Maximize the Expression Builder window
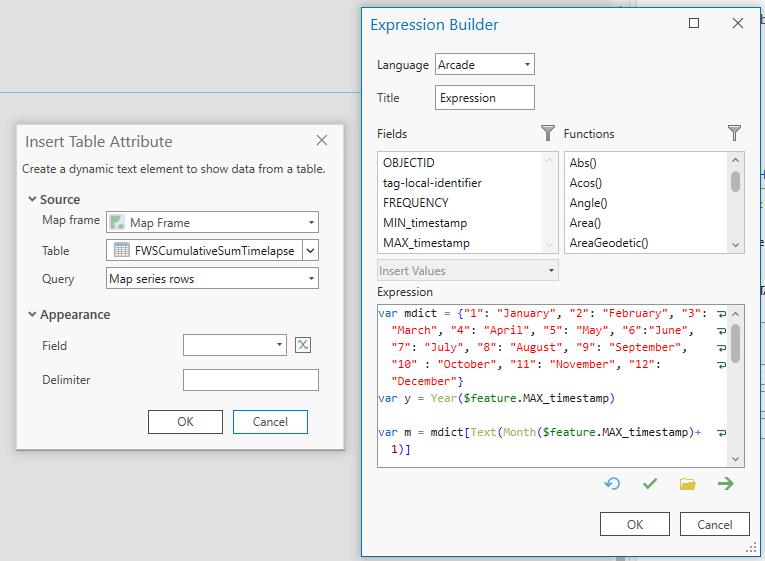The image size is (765, 561). pos(694,24)
